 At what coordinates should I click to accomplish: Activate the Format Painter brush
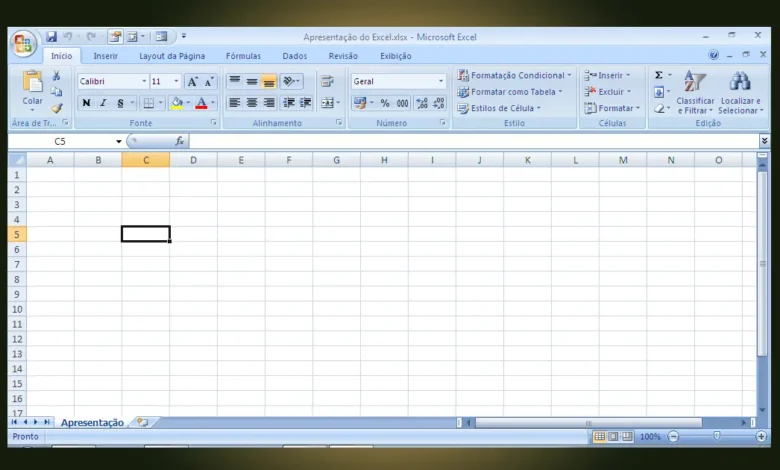[x=56, y=107]
